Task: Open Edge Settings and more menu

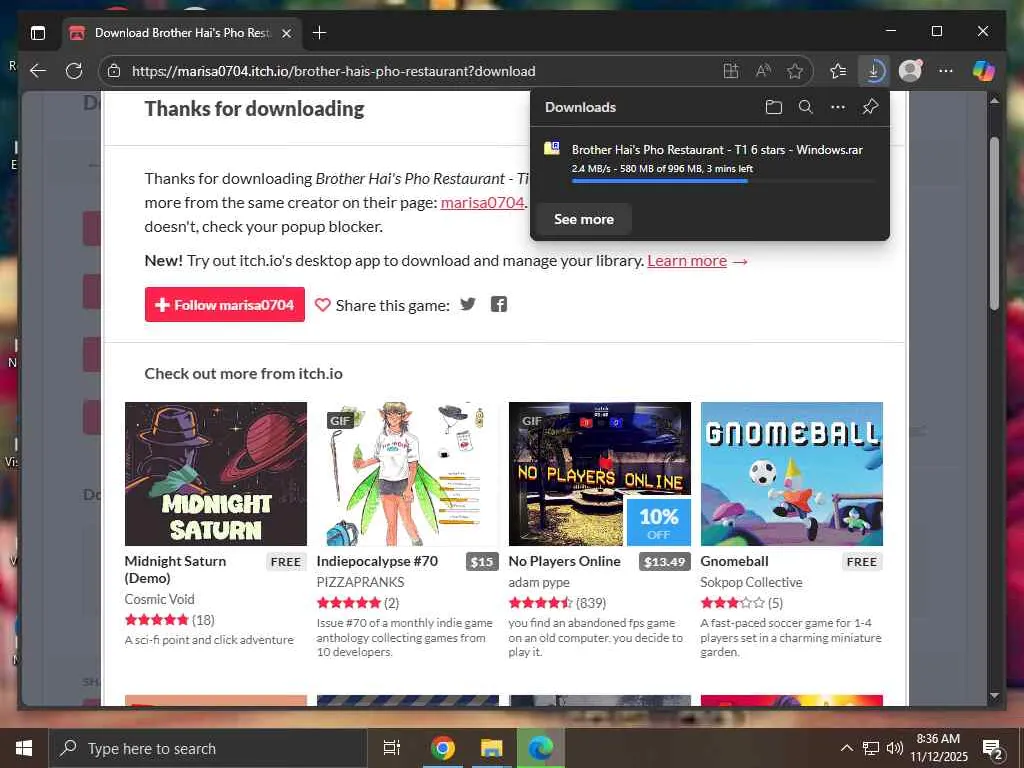Action: click(946, 71)
